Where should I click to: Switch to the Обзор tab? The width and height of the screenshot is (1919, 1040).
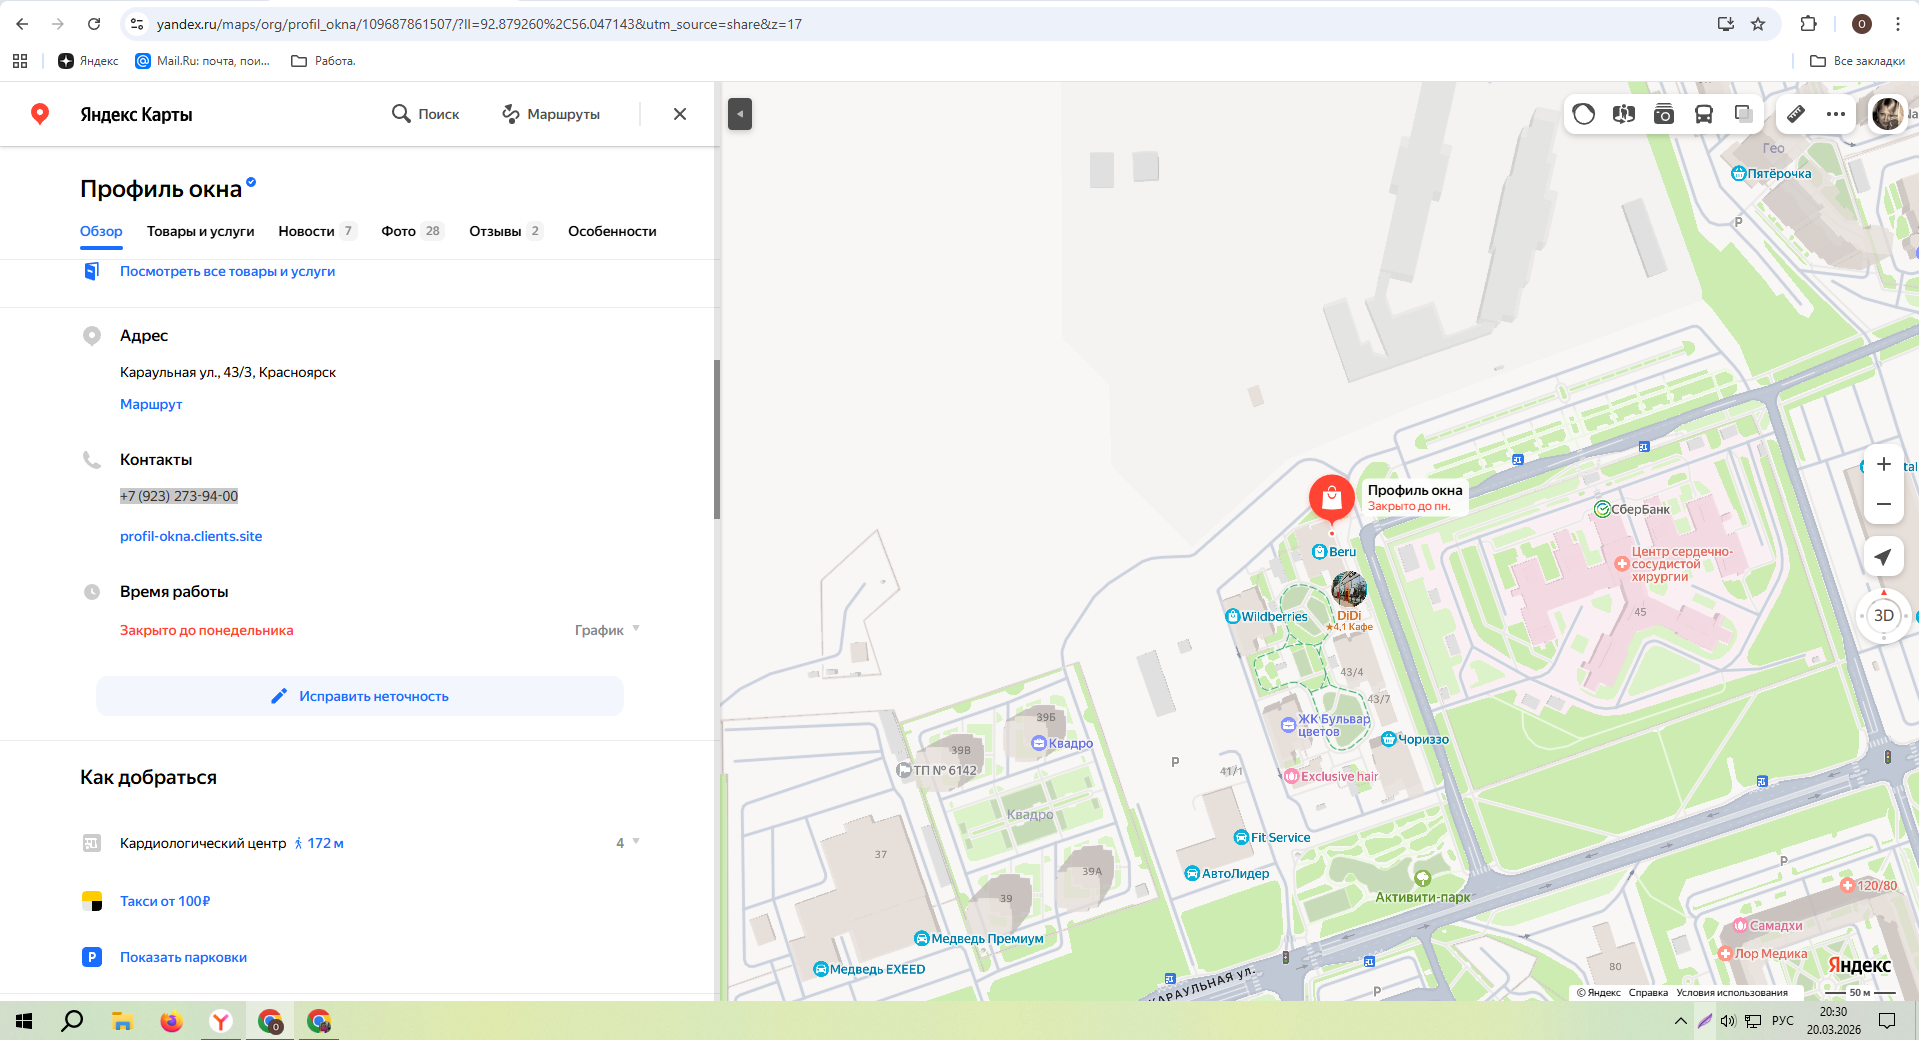101,231
